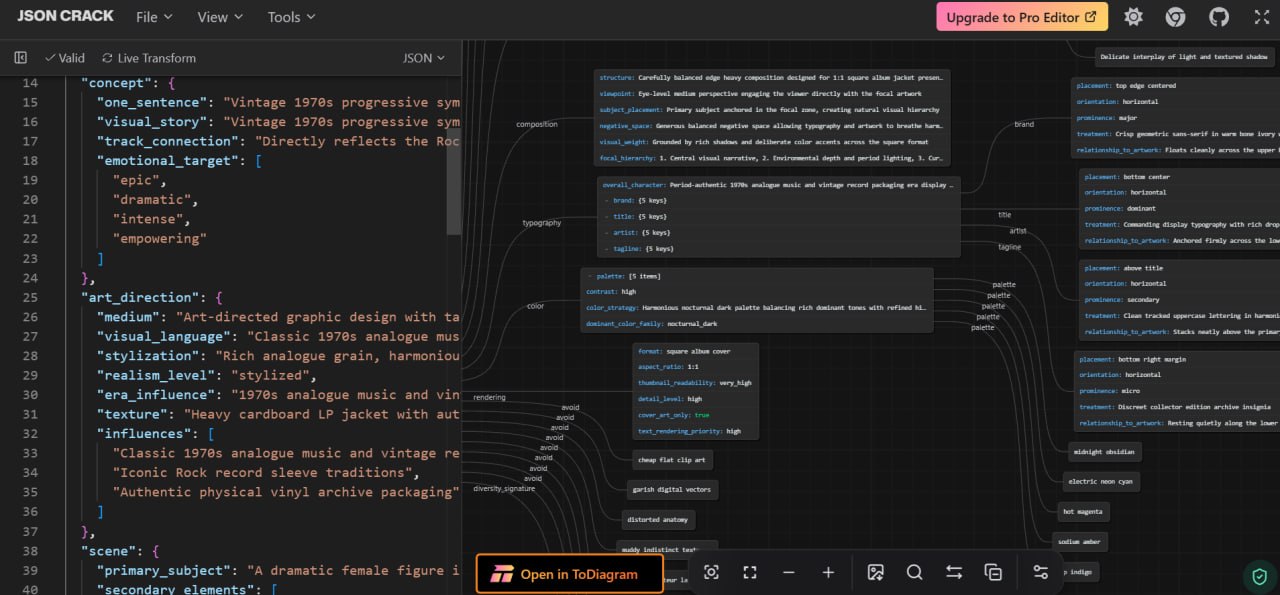Rotate graph layout direction
The image size is (1280, 595).
click(954, 572)
